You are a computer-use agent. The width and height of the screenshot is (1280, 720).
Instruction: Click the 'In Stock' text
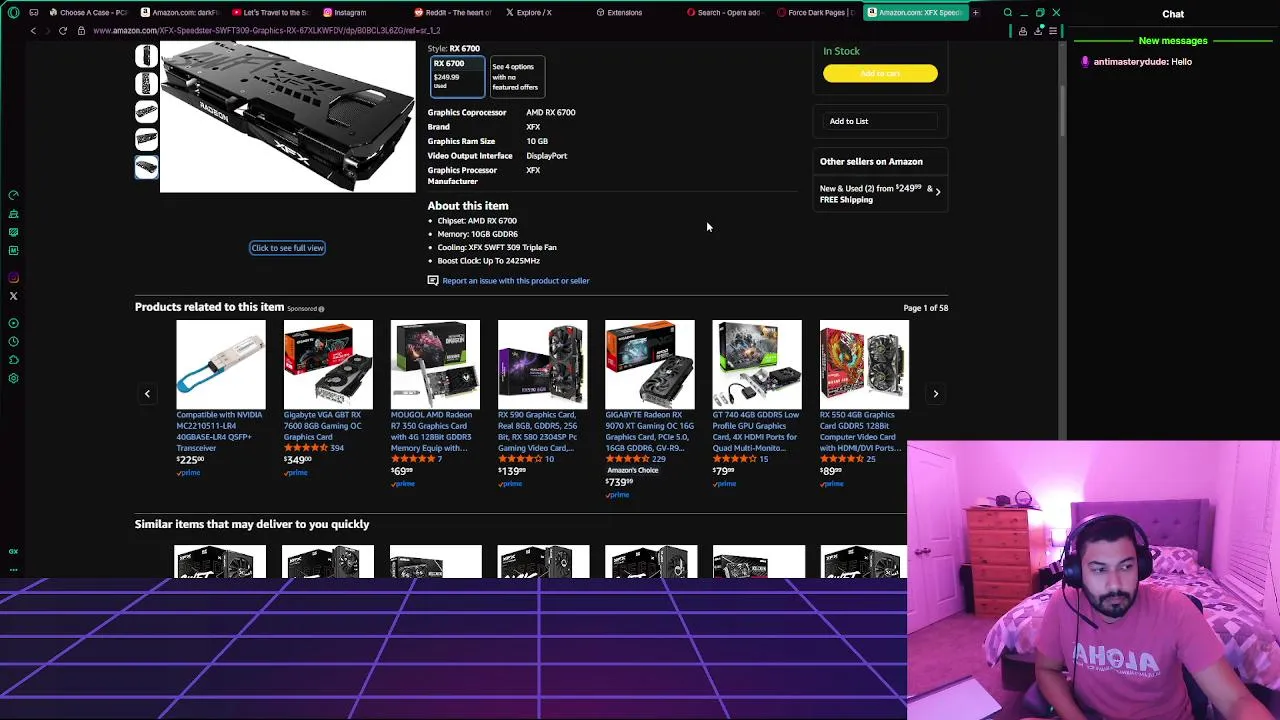841,51
